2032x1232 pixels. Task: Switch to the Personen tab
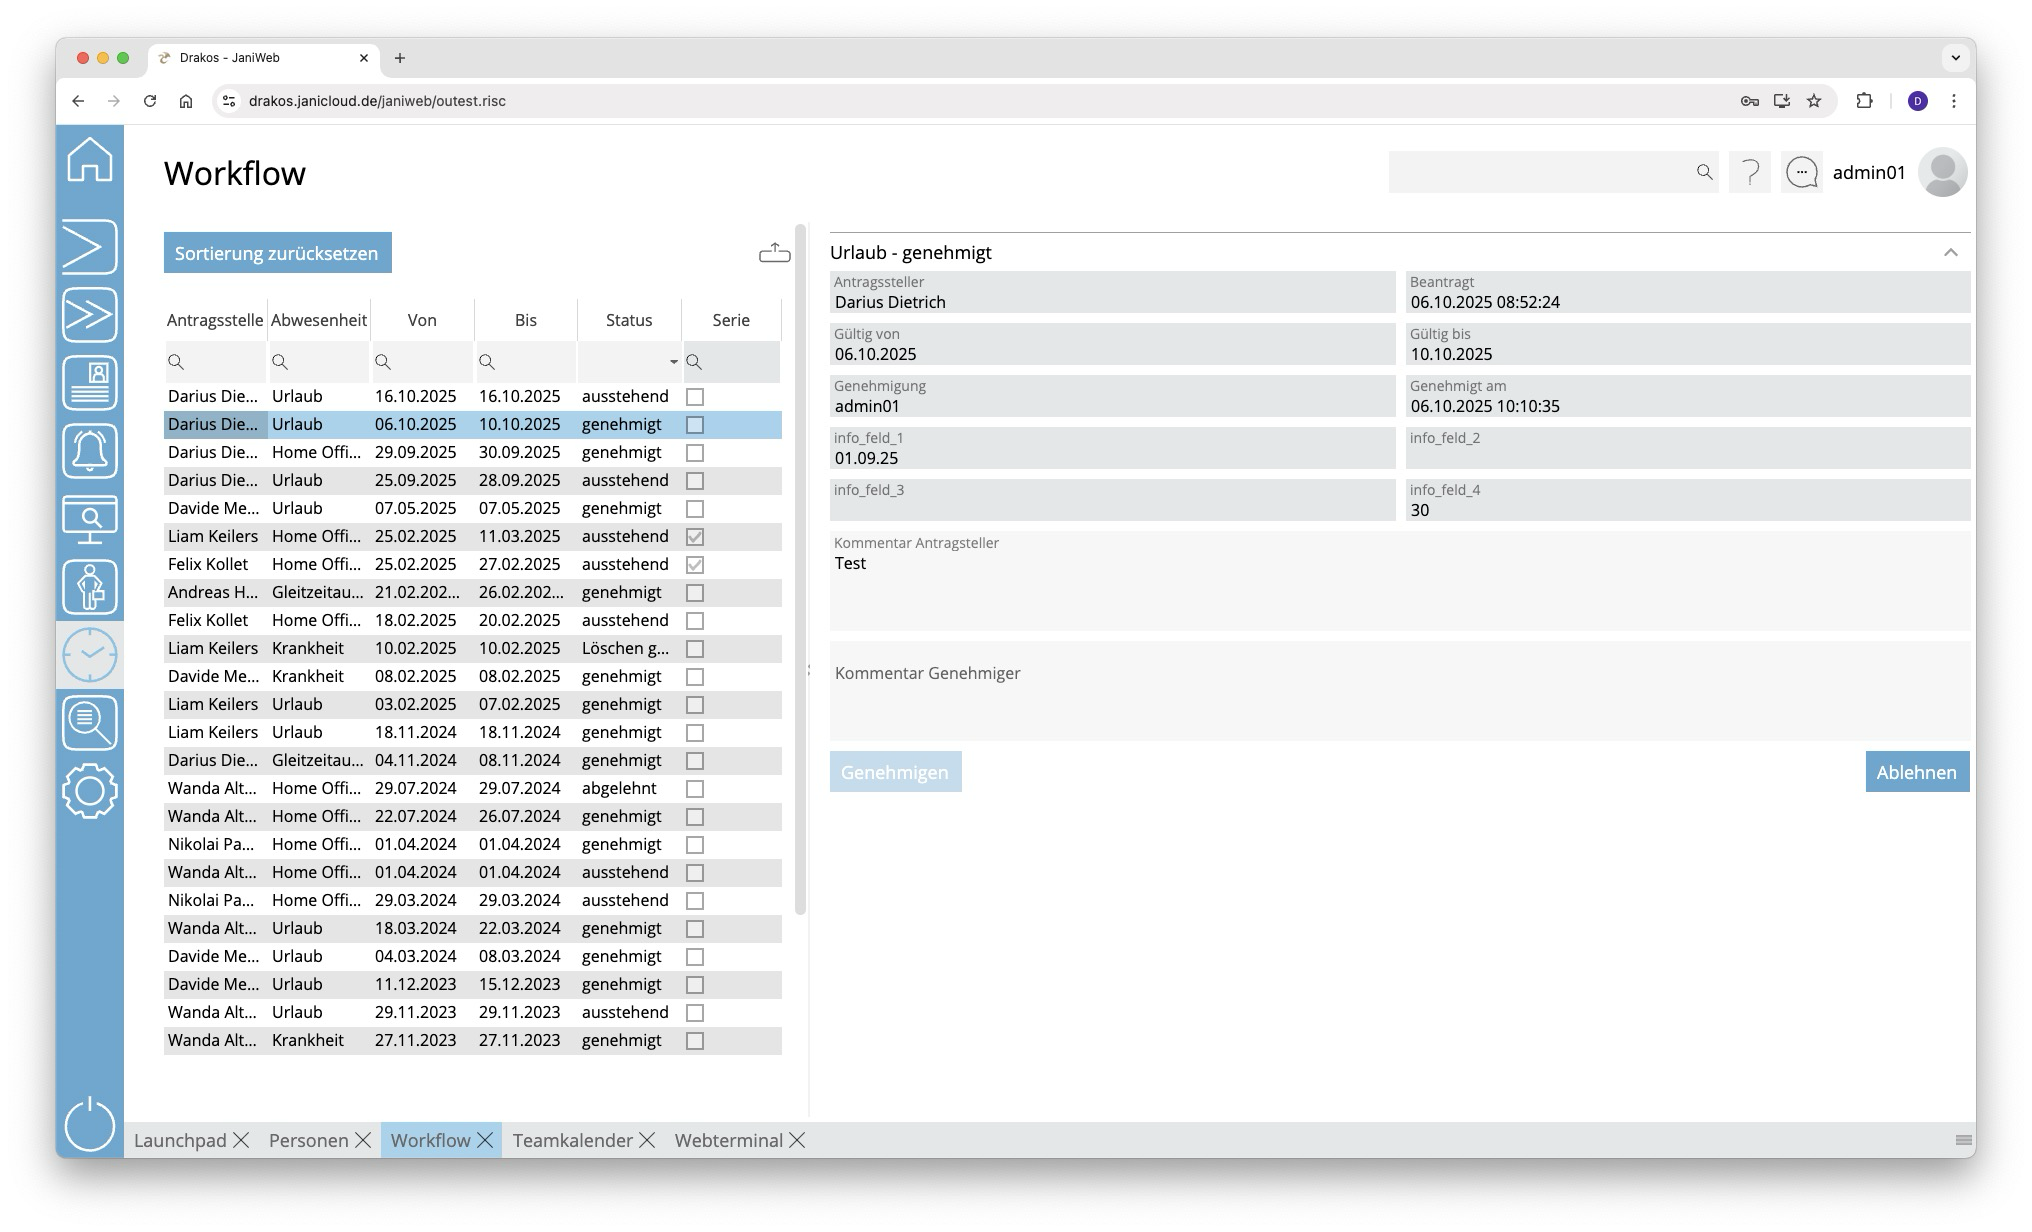pos(308,1140)
